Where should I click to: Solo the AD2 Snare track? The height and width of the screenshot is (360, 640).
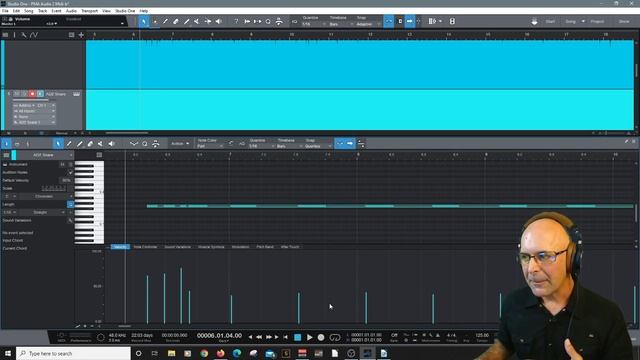(x=24, y=94)
